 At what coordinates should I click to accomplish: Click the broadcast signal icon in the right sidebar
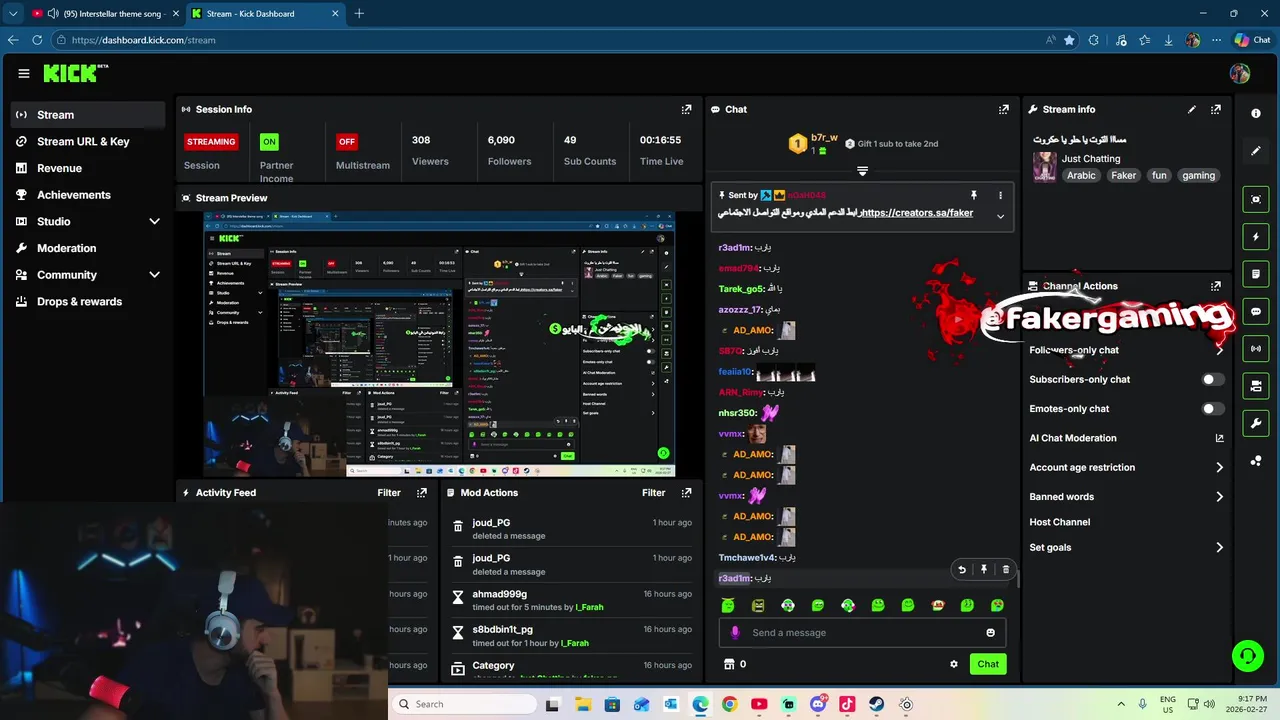coord(1256,348)
